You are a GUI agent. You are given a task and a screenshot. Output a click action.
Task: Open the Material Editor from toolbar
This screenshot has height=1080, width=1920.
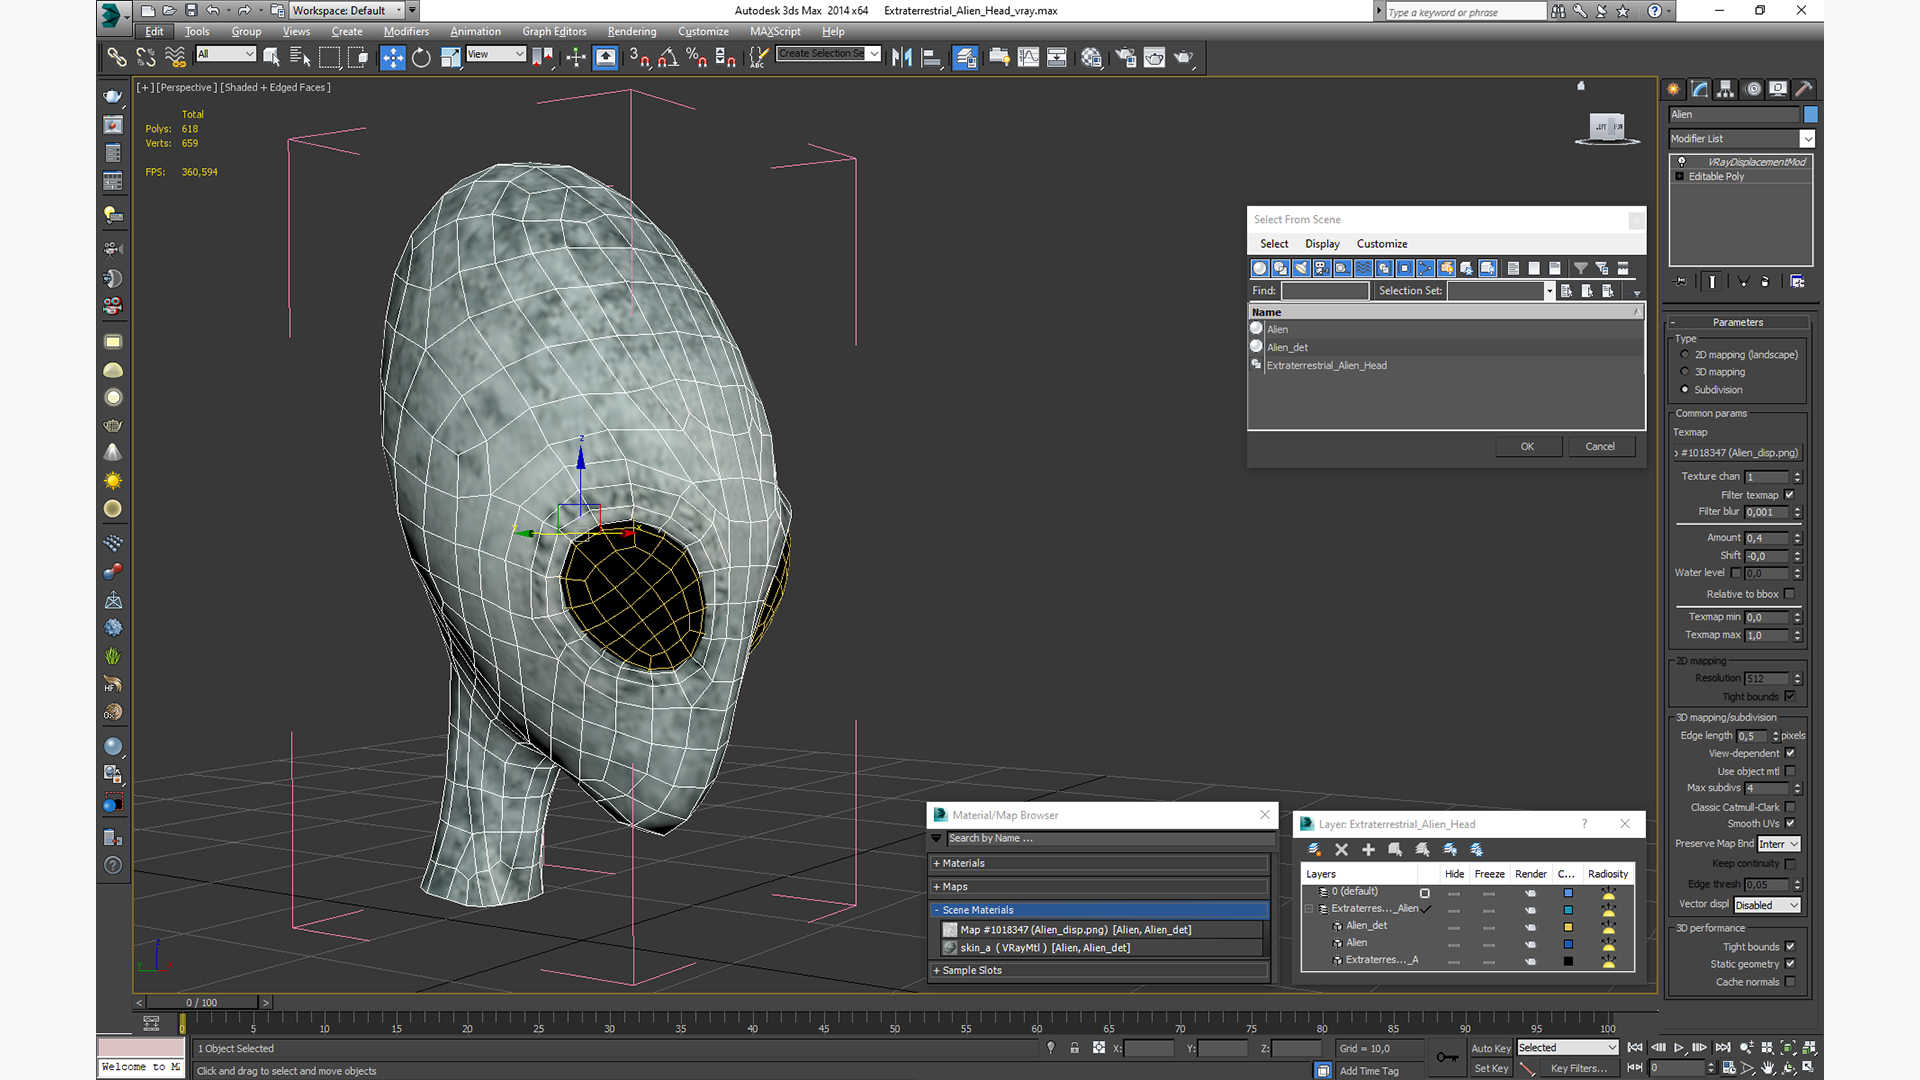tap(1091, 58)
